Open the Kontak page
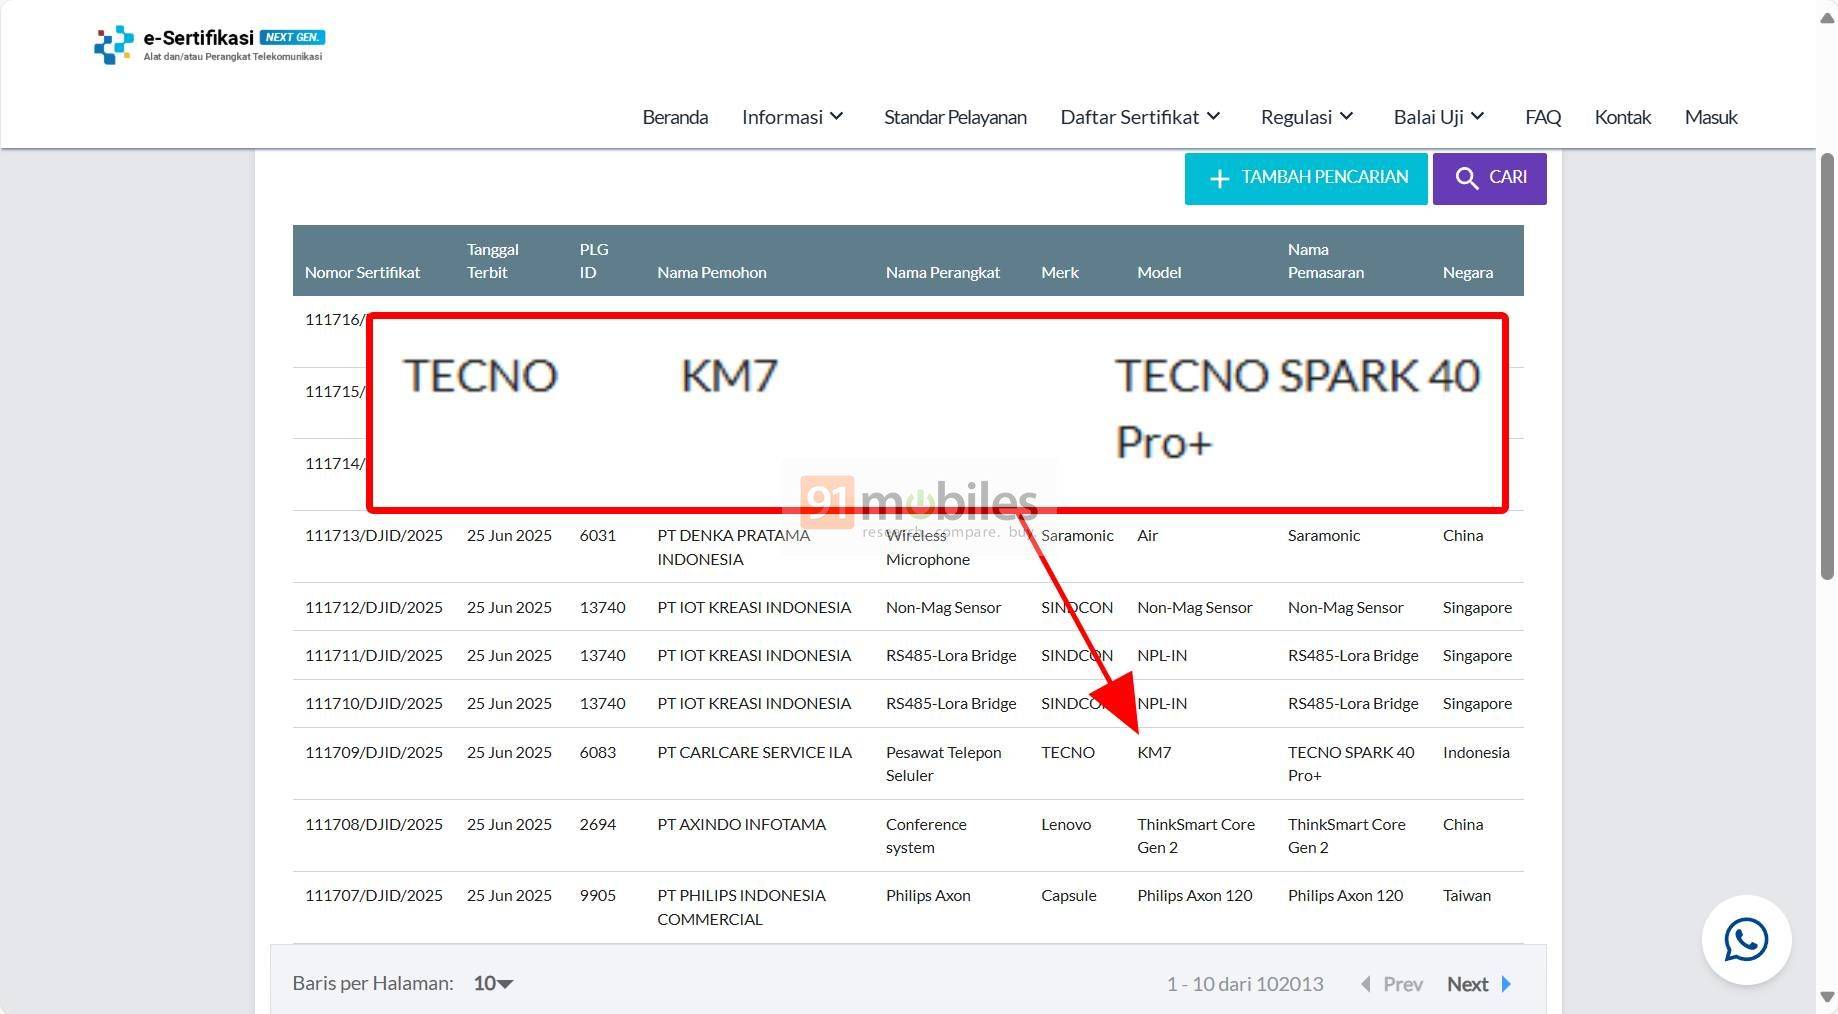This screenshot has width=1838, height=1014. tap(1622, 117)
